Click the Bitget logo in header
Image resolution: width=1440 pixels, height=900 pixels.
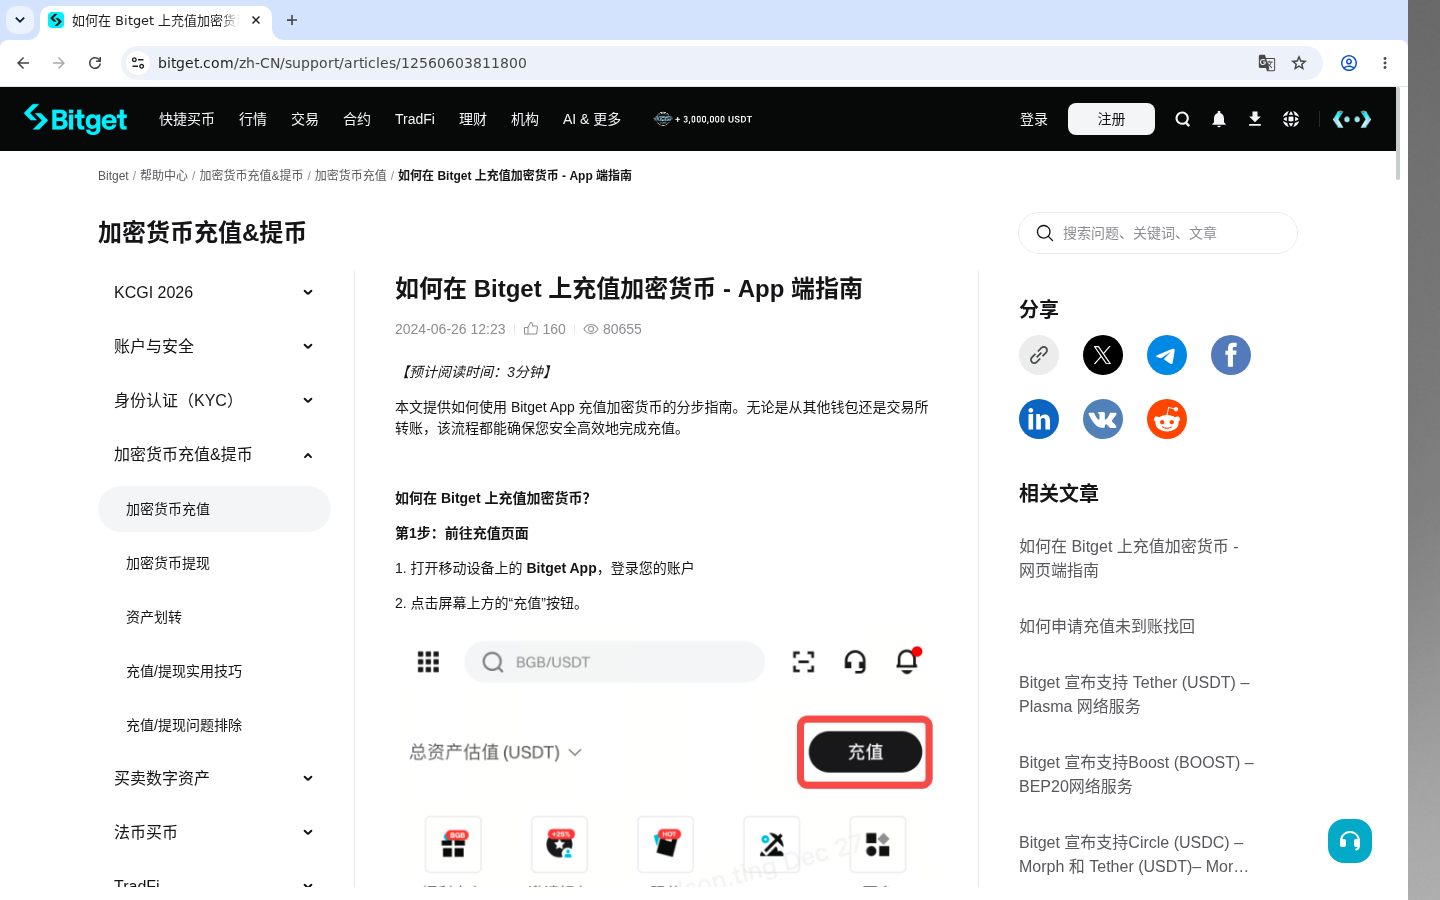(x=76, y=119)
